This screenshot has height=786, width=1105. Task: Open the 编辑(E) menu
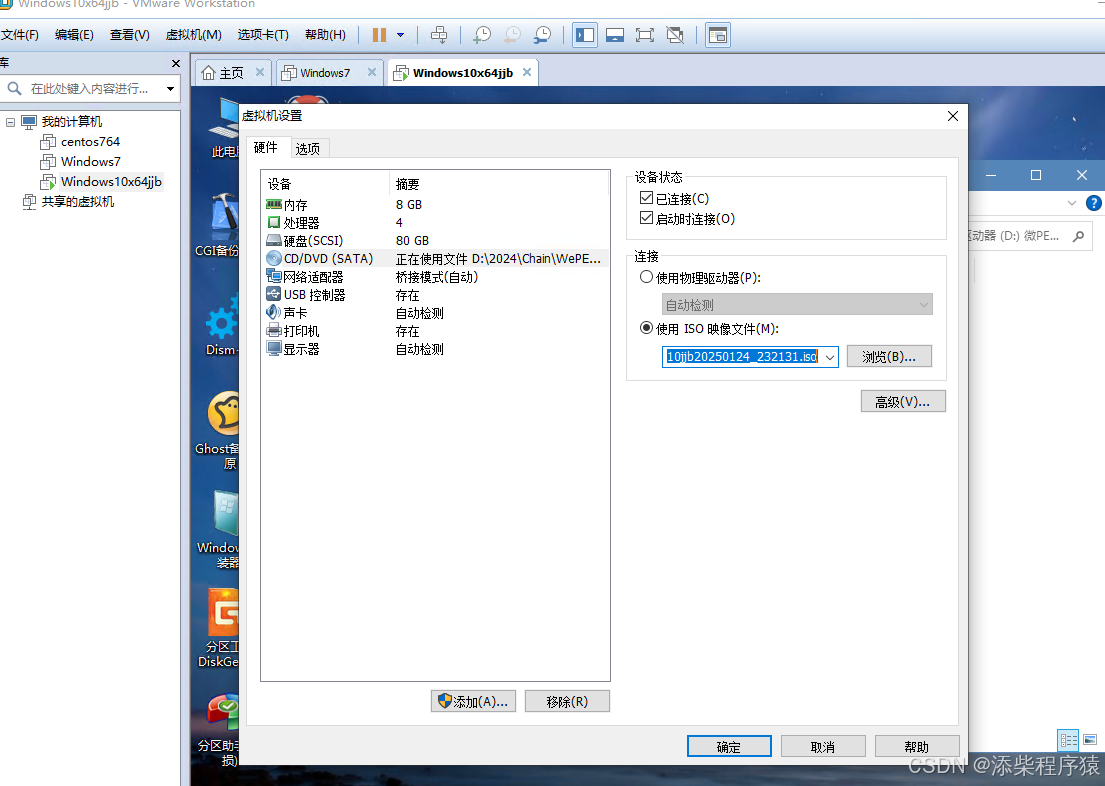tap(74, 35)
